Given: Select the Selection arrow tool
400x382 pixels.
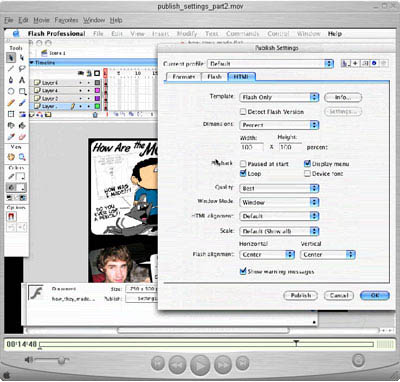Looking at the screenshot, I should point(11,58).
